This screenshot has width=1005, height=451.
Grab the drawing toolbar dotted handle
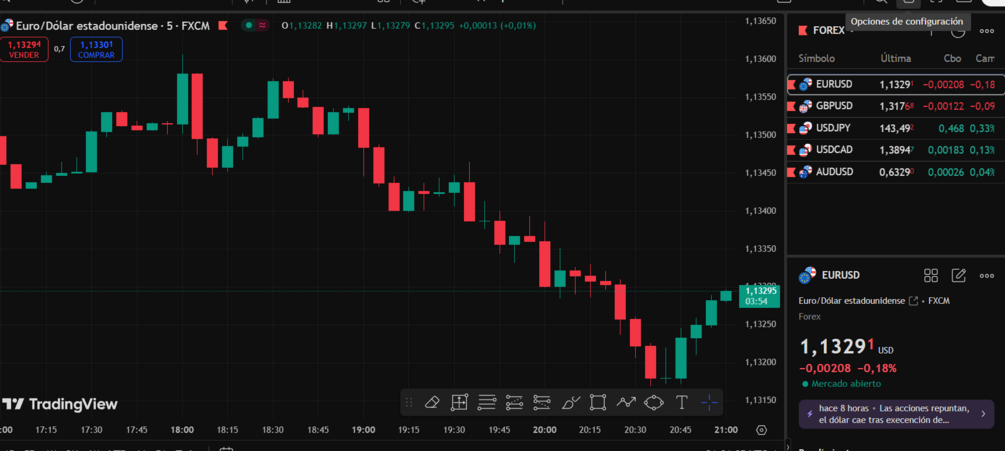click(x=409, y=402)
